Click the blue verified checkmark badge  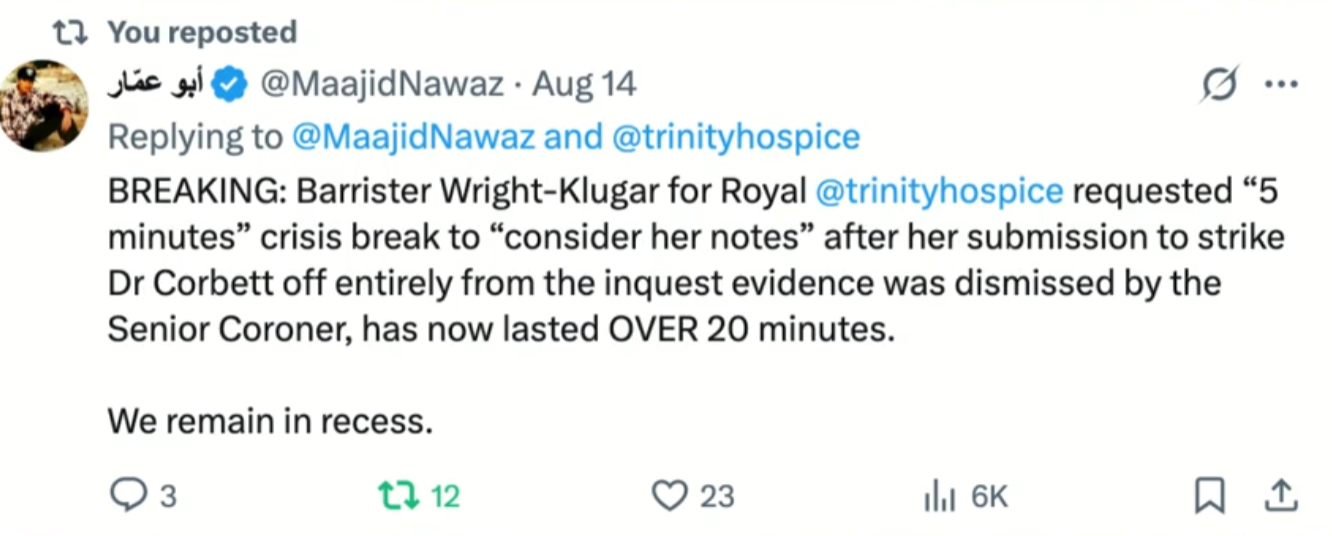232,85
